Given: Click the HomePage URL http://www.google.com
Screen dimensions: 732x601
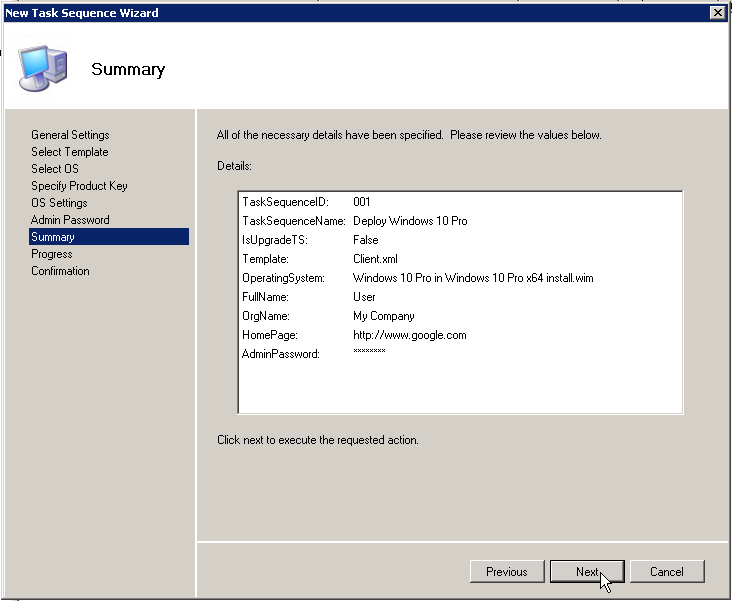Looking at the screenshot, I should [409, 335].
